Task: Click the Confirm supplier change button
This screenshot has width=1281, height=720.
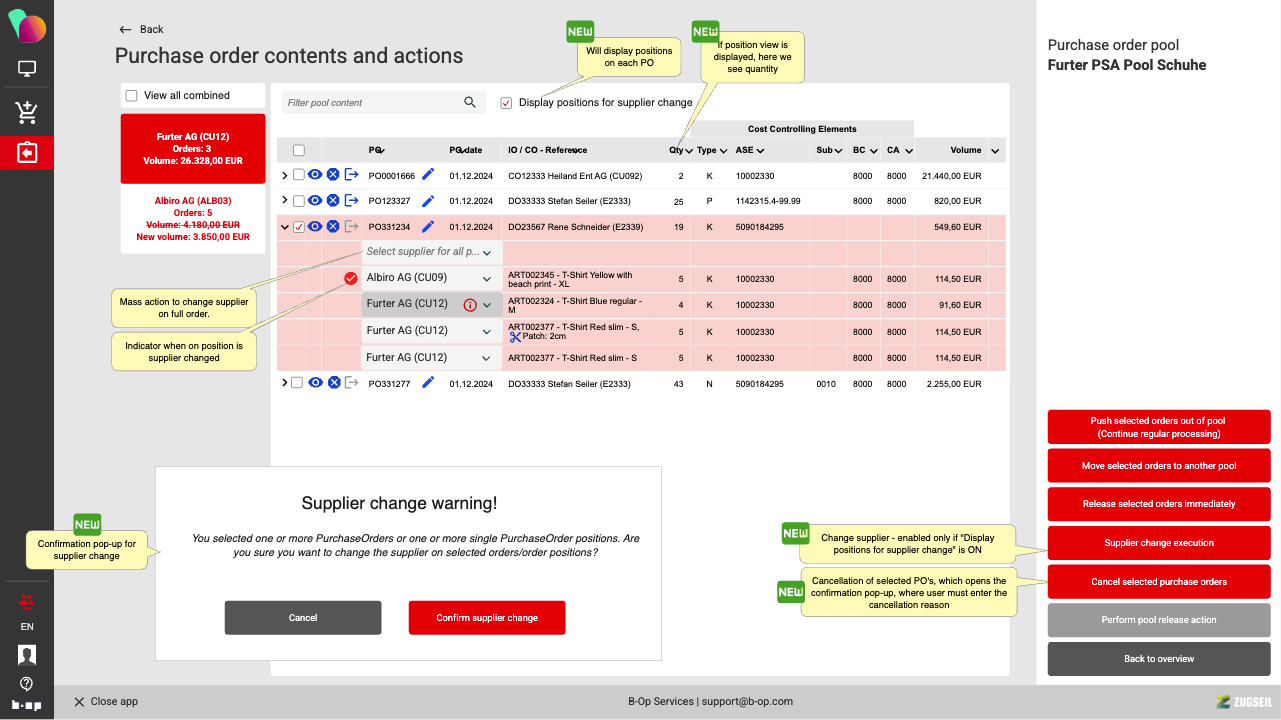Action: pos(487,618)
